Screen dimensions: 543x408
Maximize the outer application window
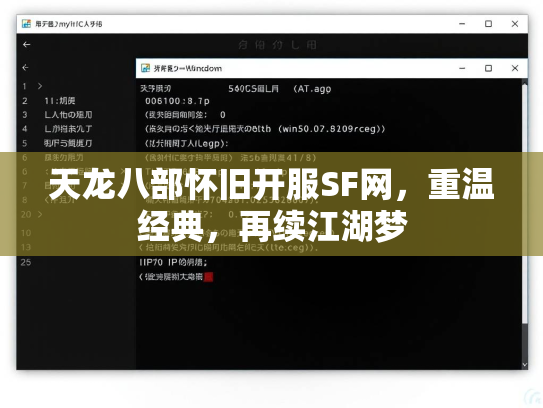(488, 24)
